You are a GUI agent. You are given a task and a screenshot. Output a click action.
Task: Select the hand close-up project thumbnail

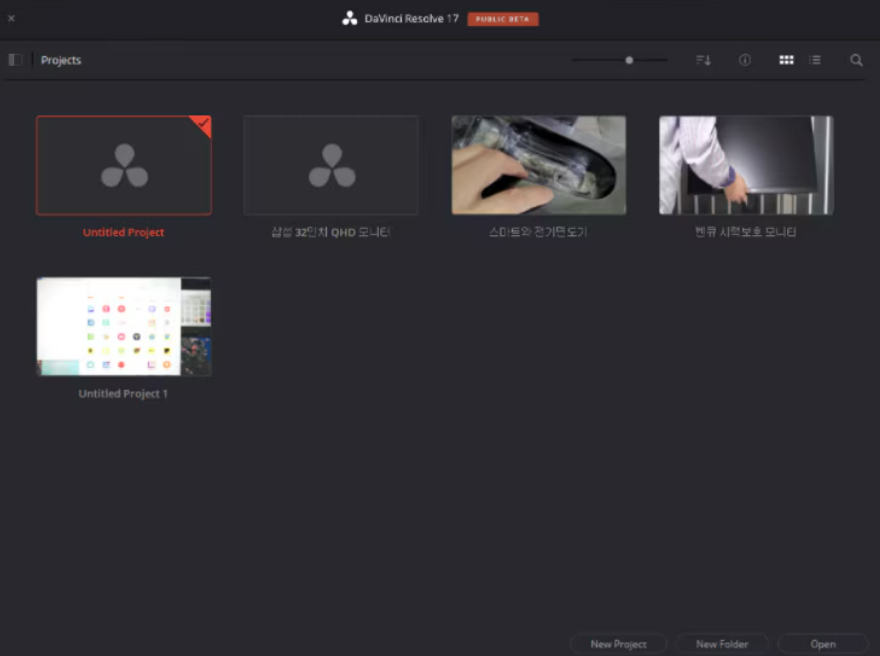539,166
